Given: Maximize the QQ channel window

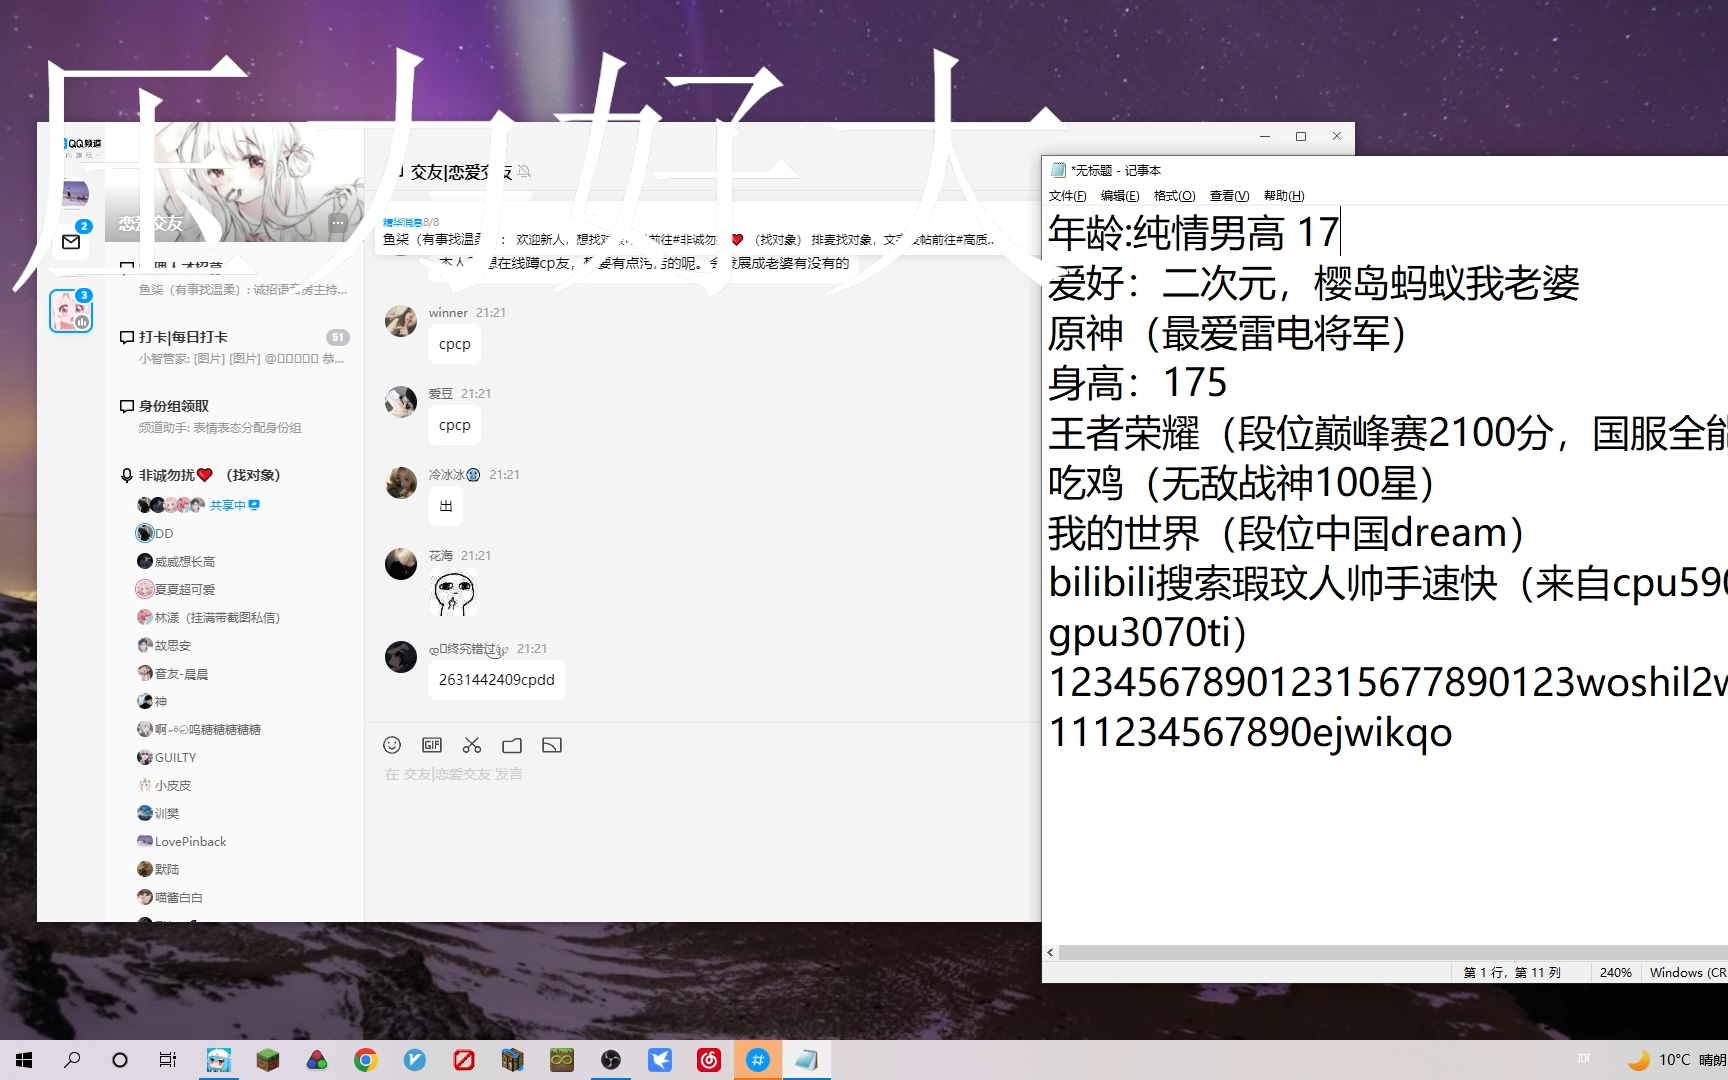Looking at the screenshot, I should (1301, 136).
